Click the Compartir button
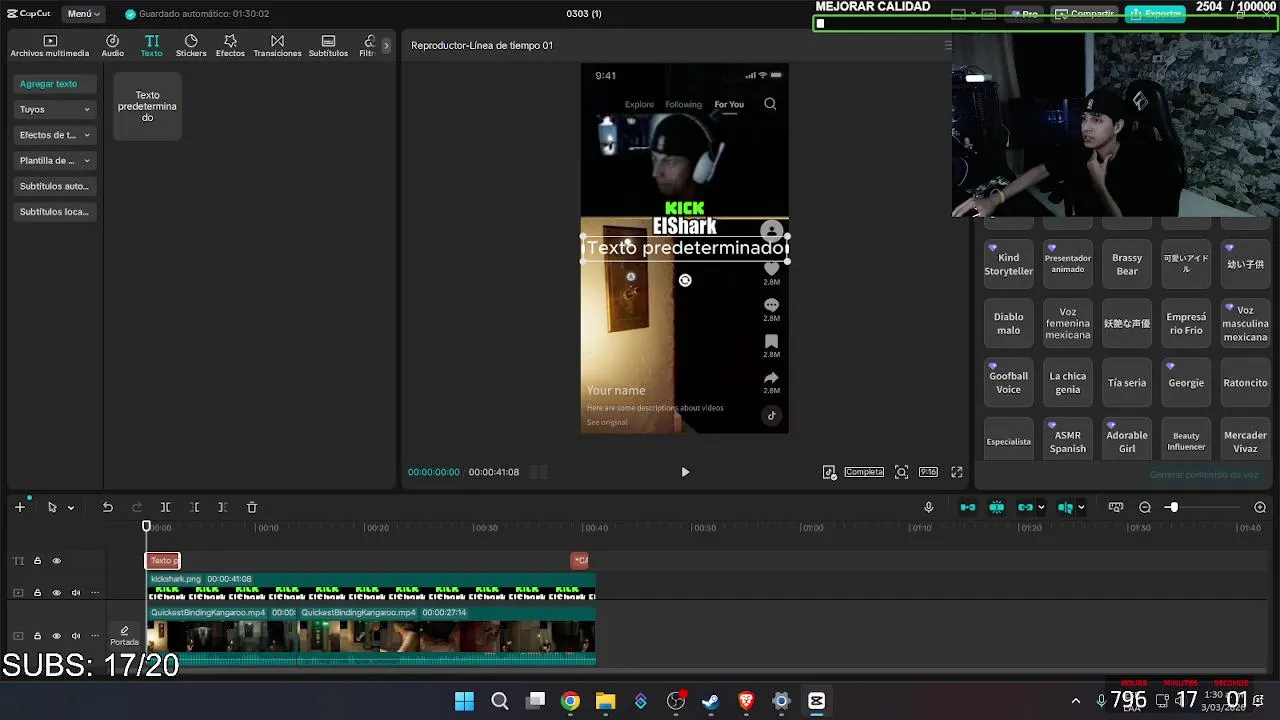This screenshot has height=720, width=1280. (1084, 14)
